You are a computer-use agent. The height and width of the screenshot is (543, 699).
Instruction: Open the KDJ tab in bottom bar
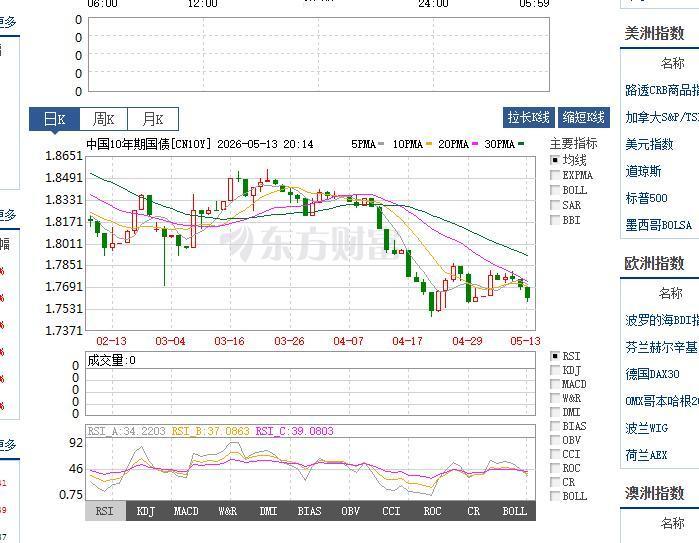tap(146, 511)
